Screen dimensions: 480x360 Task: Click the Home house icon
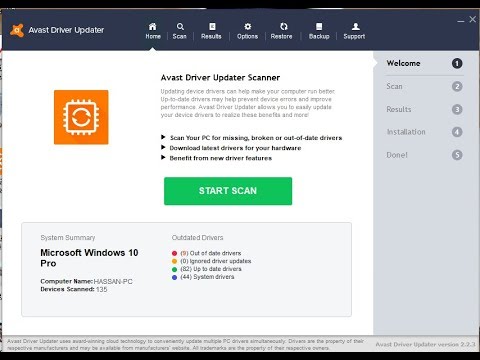(x=153, y=26)
